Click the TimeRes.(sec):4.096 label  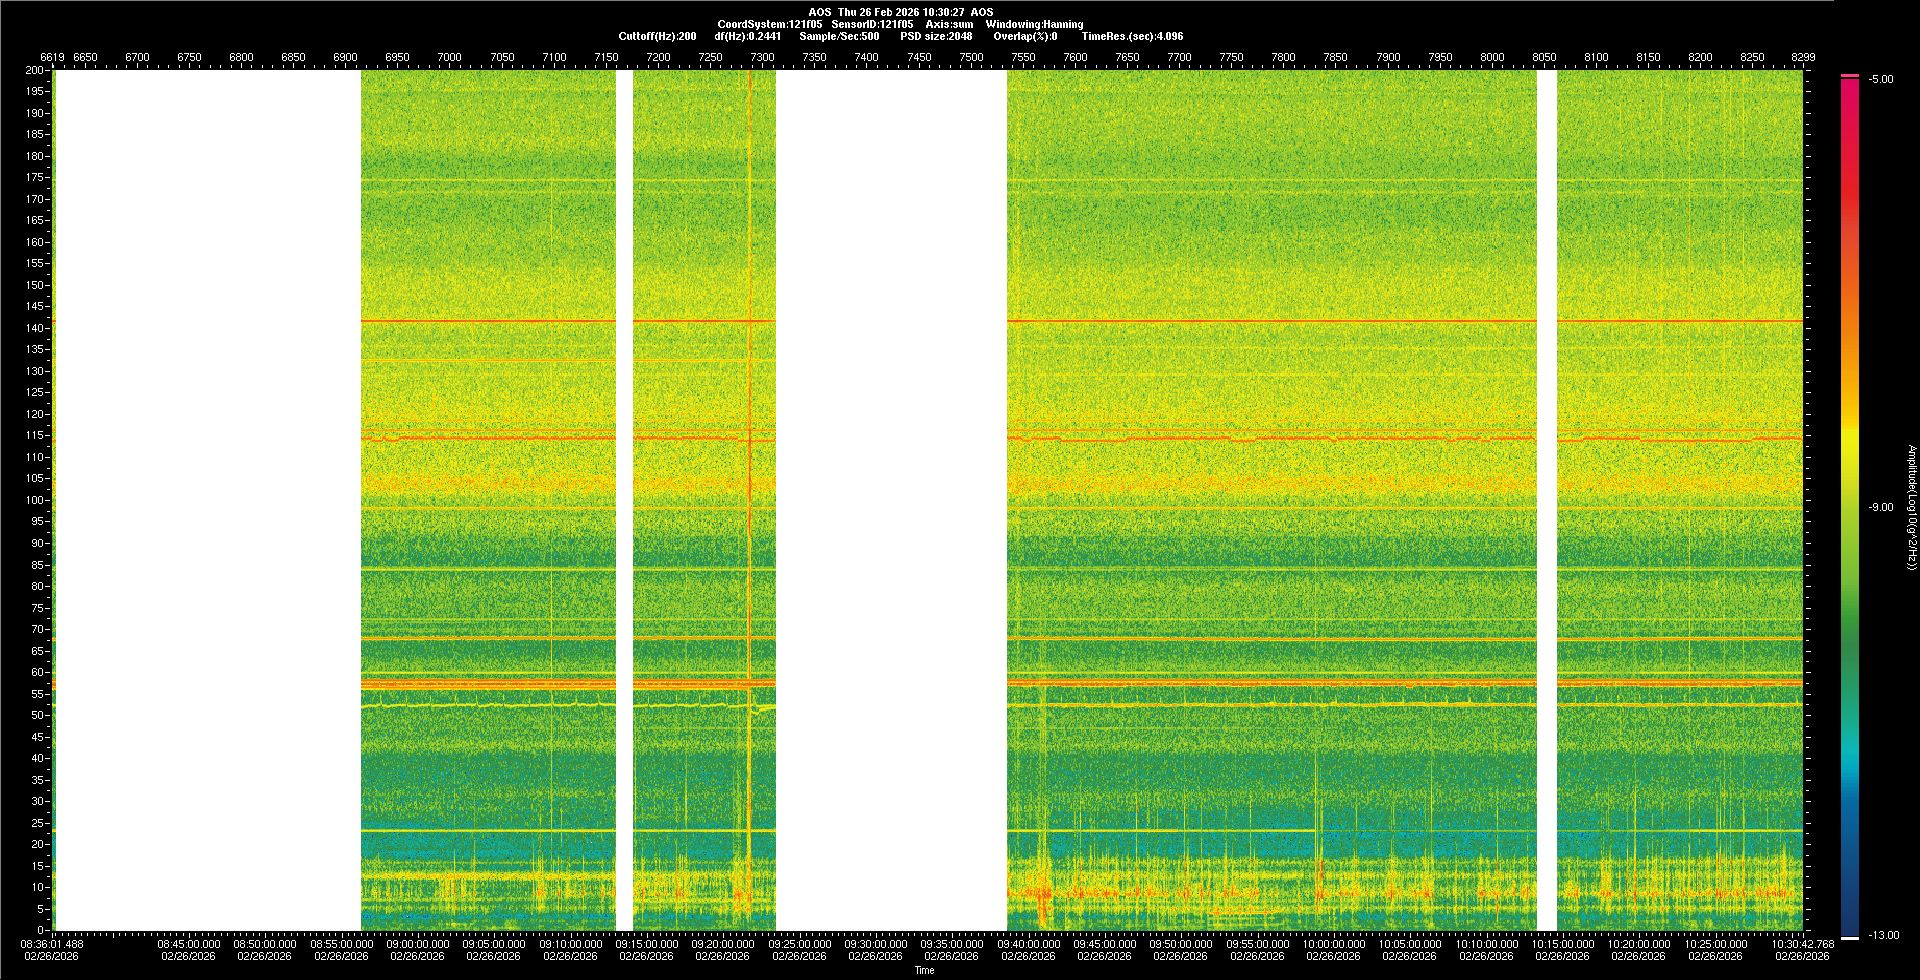point(1132,36)
